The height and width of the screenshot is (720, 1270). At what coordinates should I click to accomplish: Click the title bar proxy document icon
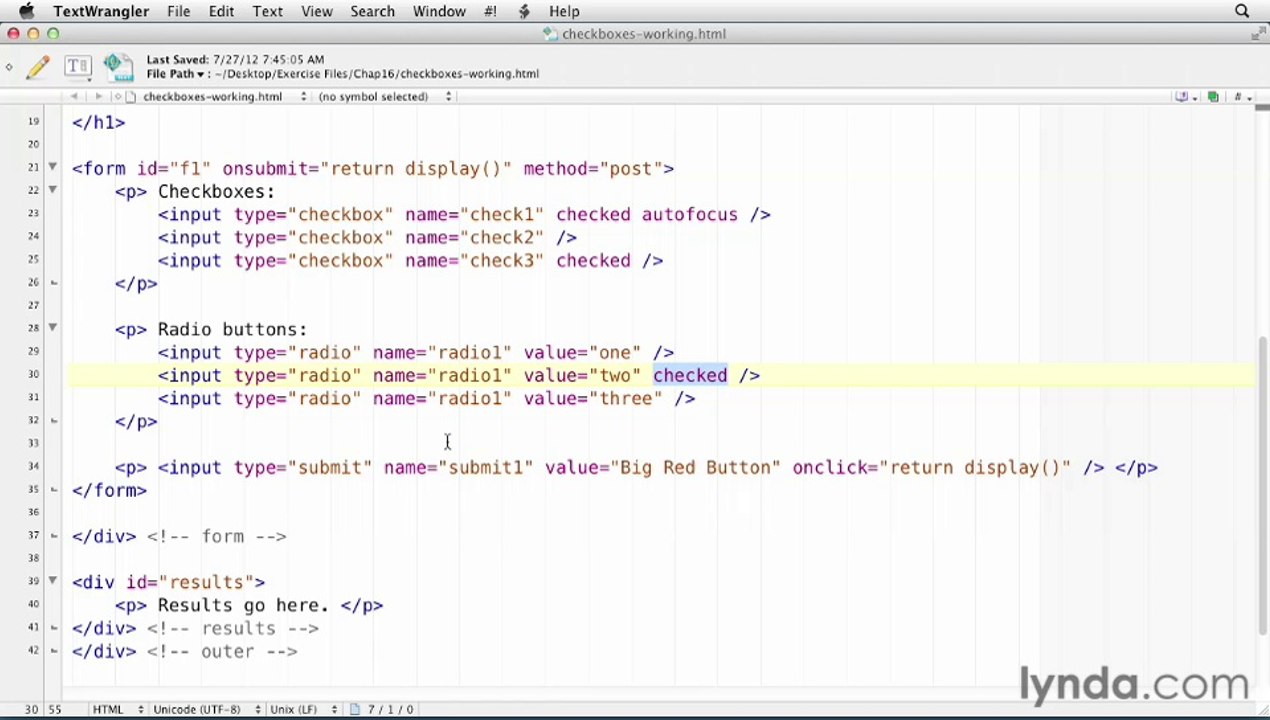pos(551,33)
